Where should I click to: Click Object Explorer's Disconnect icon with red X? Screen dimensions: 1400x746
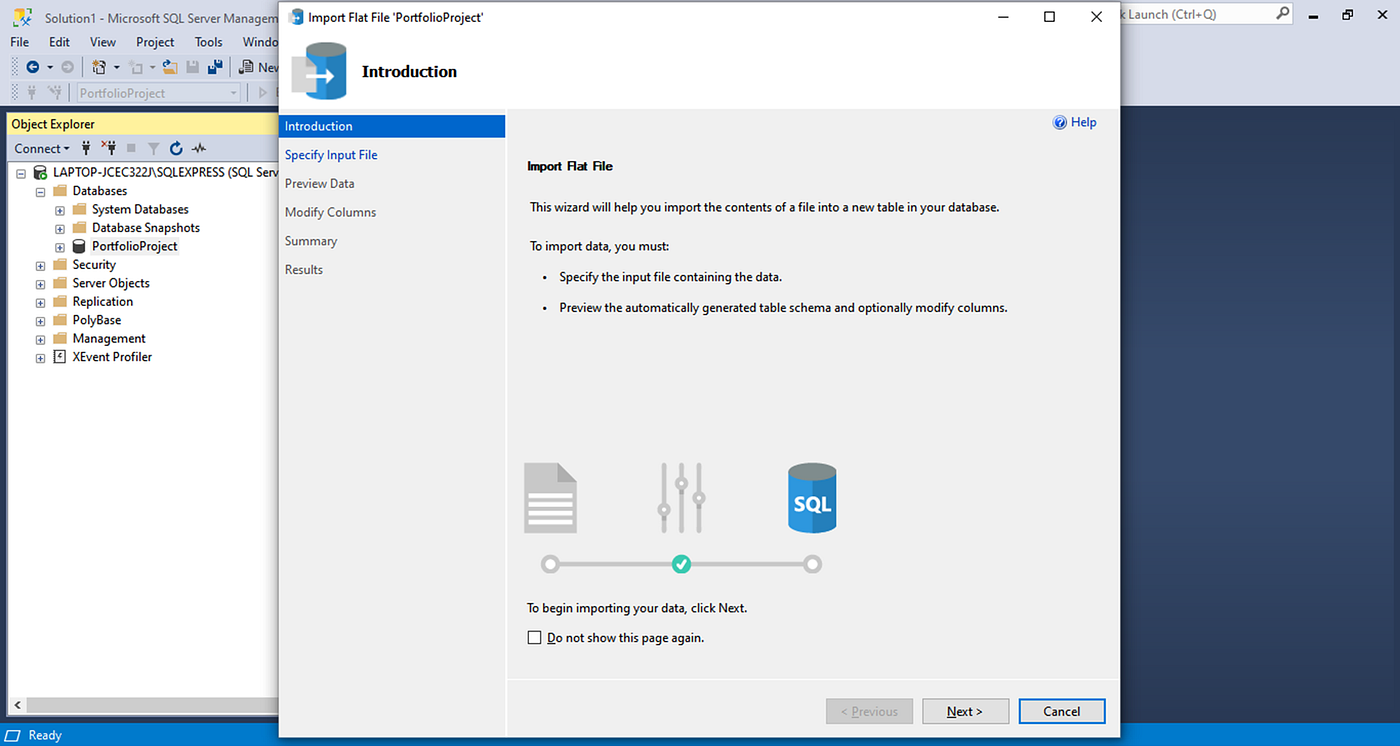109,148
